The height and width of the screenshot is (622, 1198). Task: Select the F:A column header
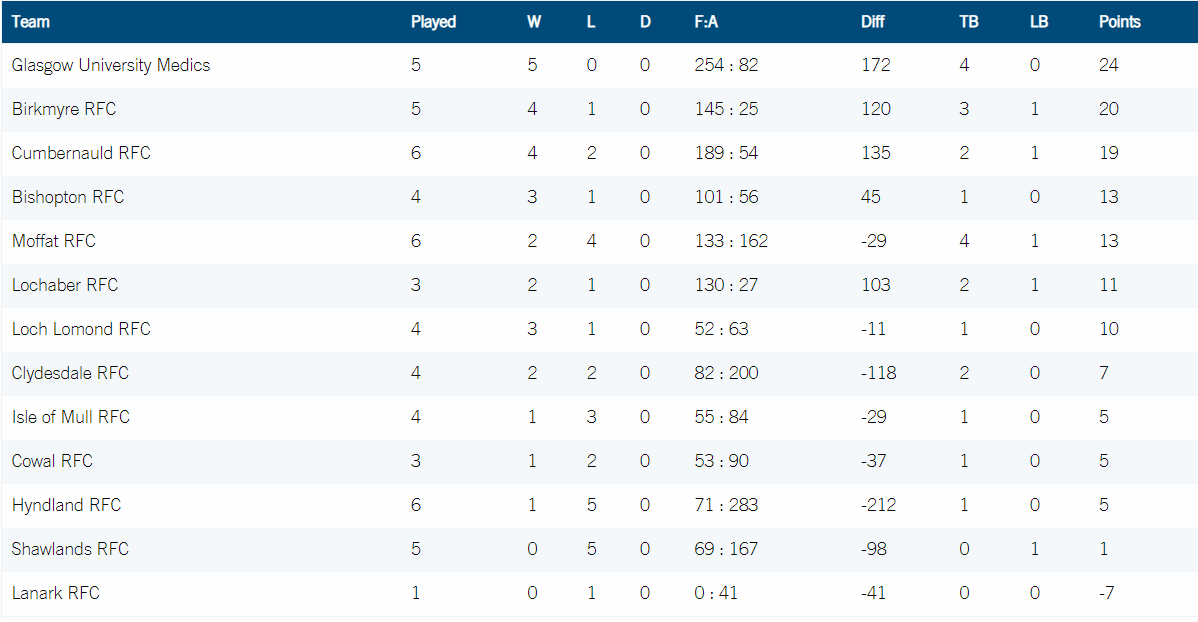pyautogui.click(x=706, y=22)
